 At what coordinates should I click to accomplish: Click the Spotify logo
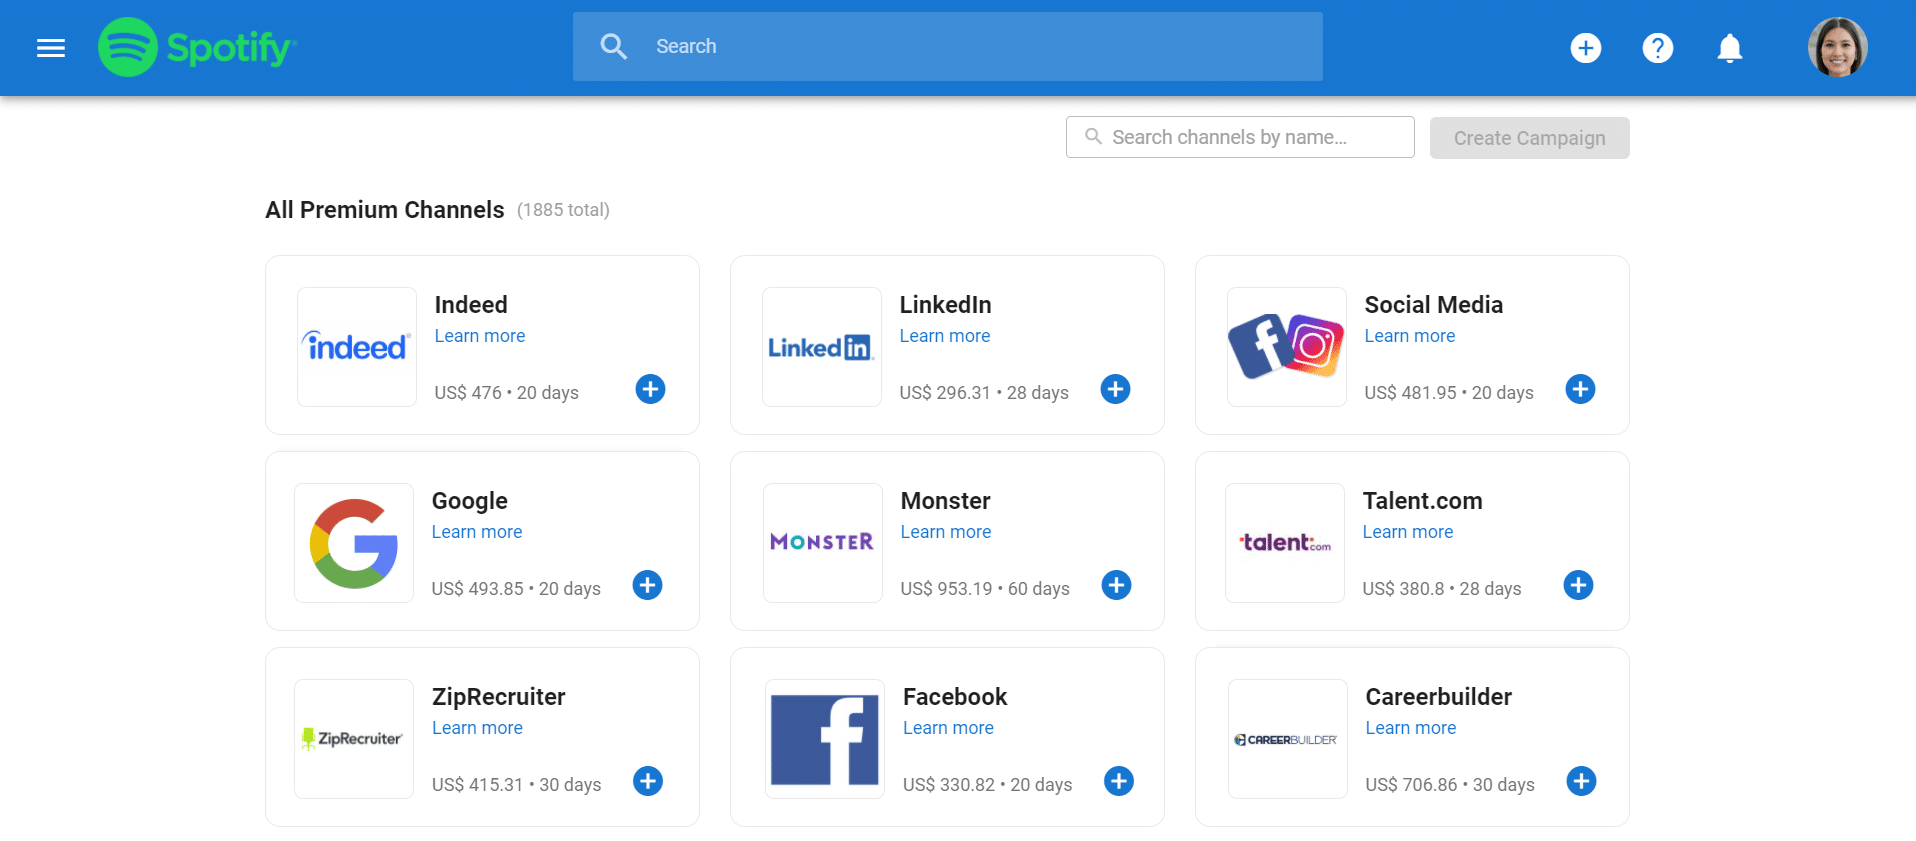coord(197,47)
